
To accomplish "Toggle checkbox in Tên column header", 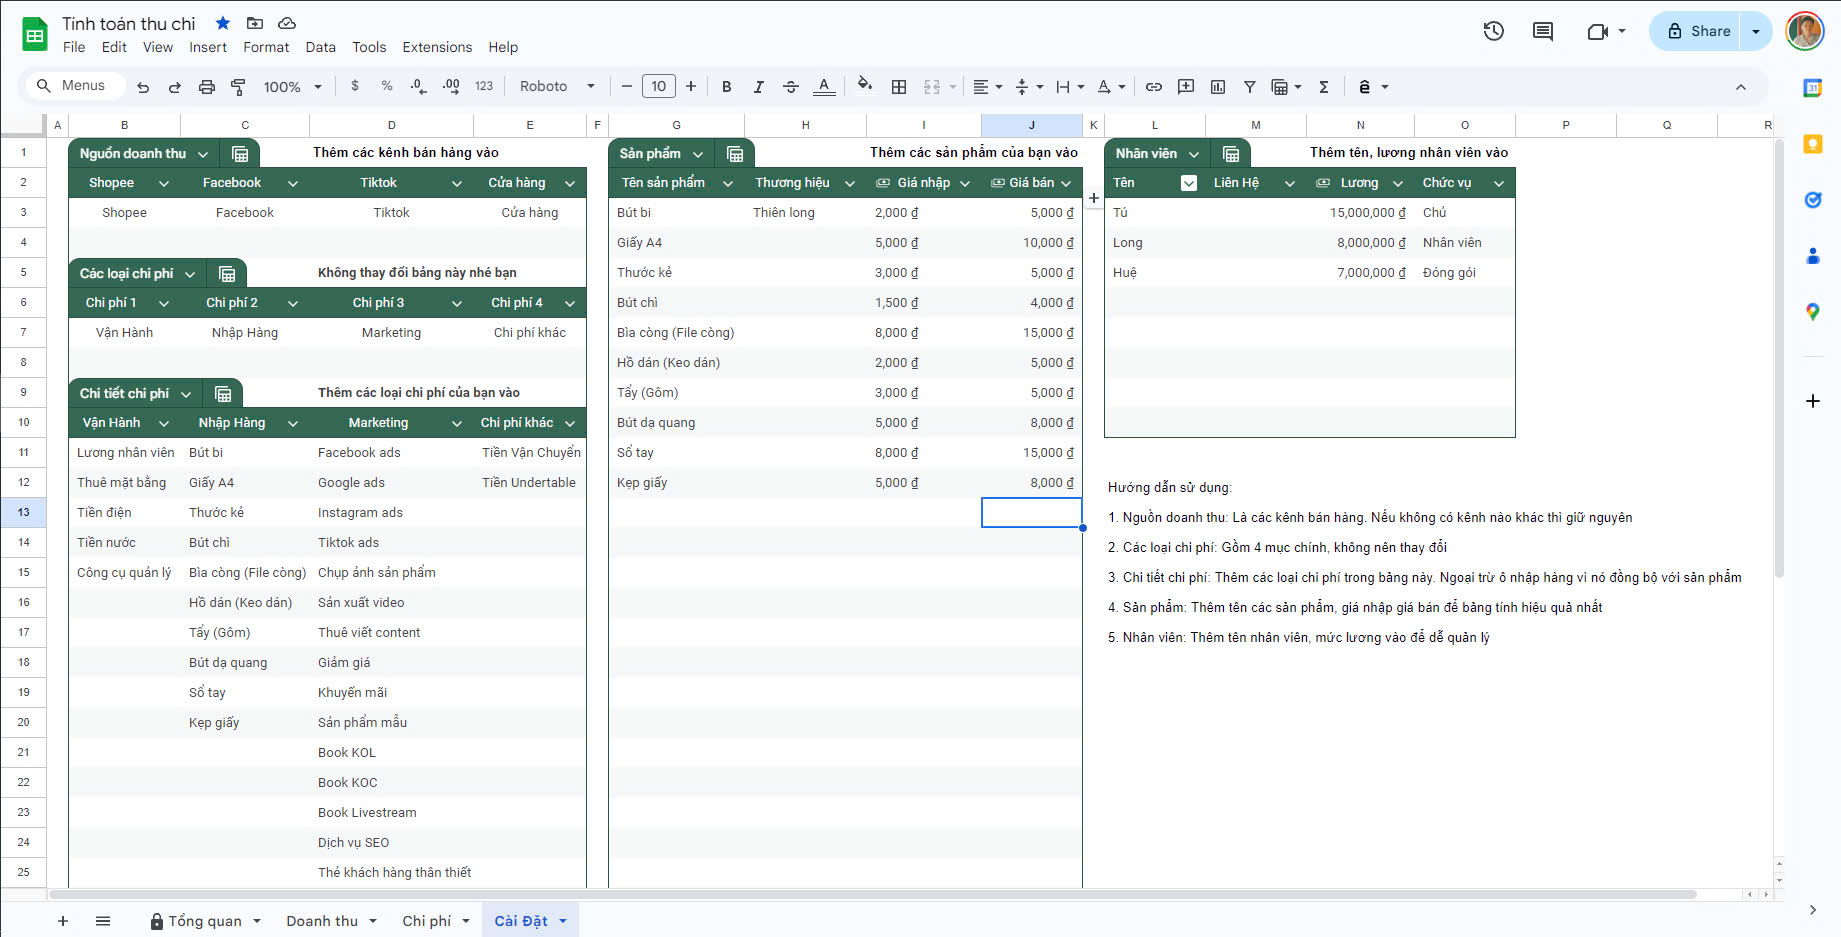I will (1188, 183).
